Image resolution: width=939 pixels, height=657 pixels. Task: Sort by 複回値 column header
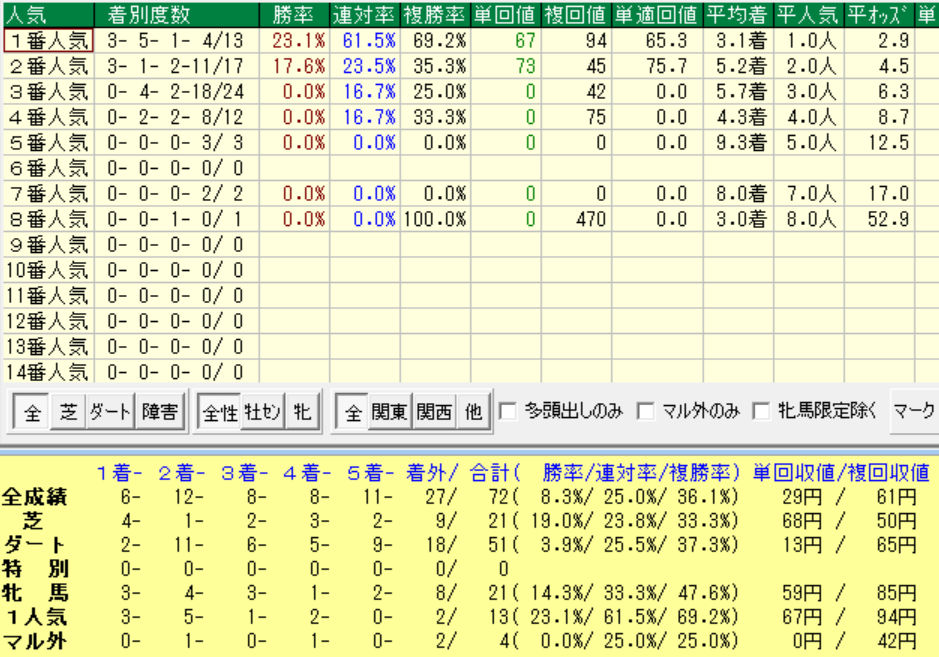576,15
